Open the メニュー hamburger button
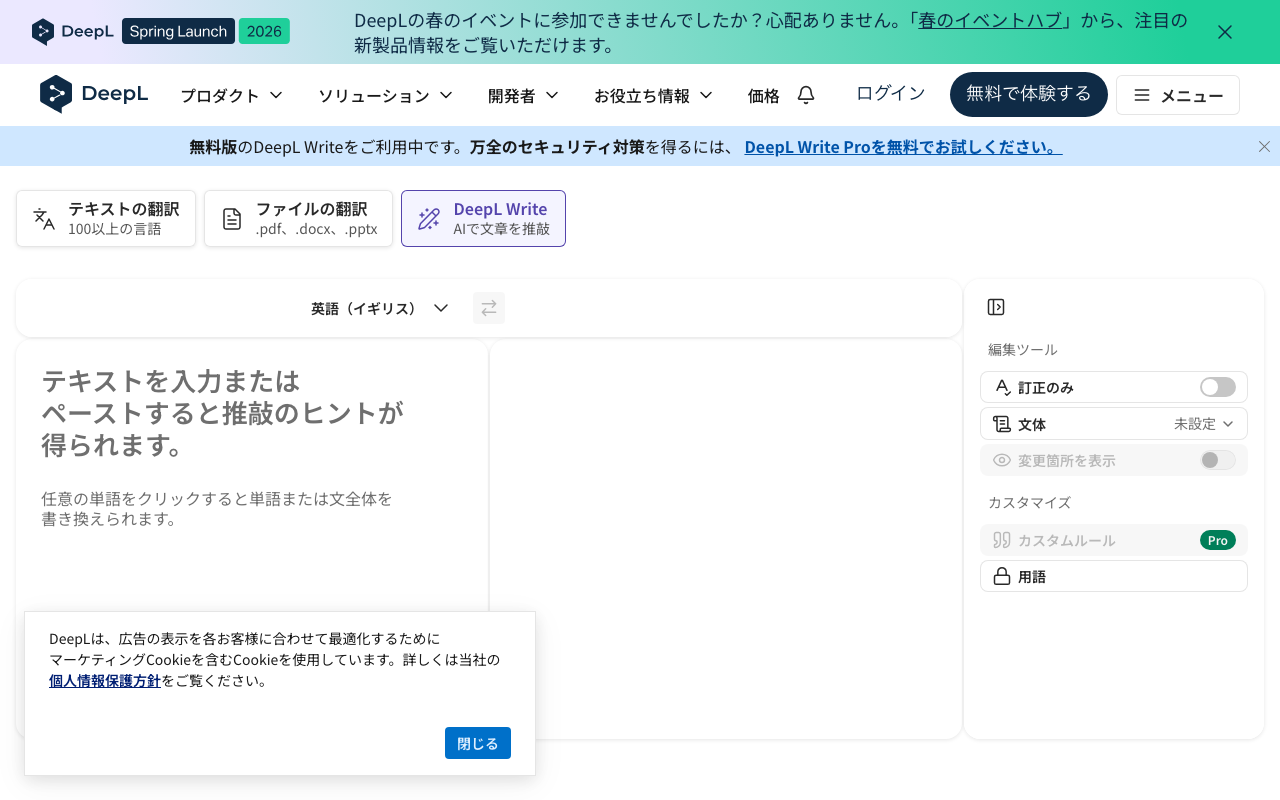Viewport: 1280px width, 800px height. (x=1178, y=95)
